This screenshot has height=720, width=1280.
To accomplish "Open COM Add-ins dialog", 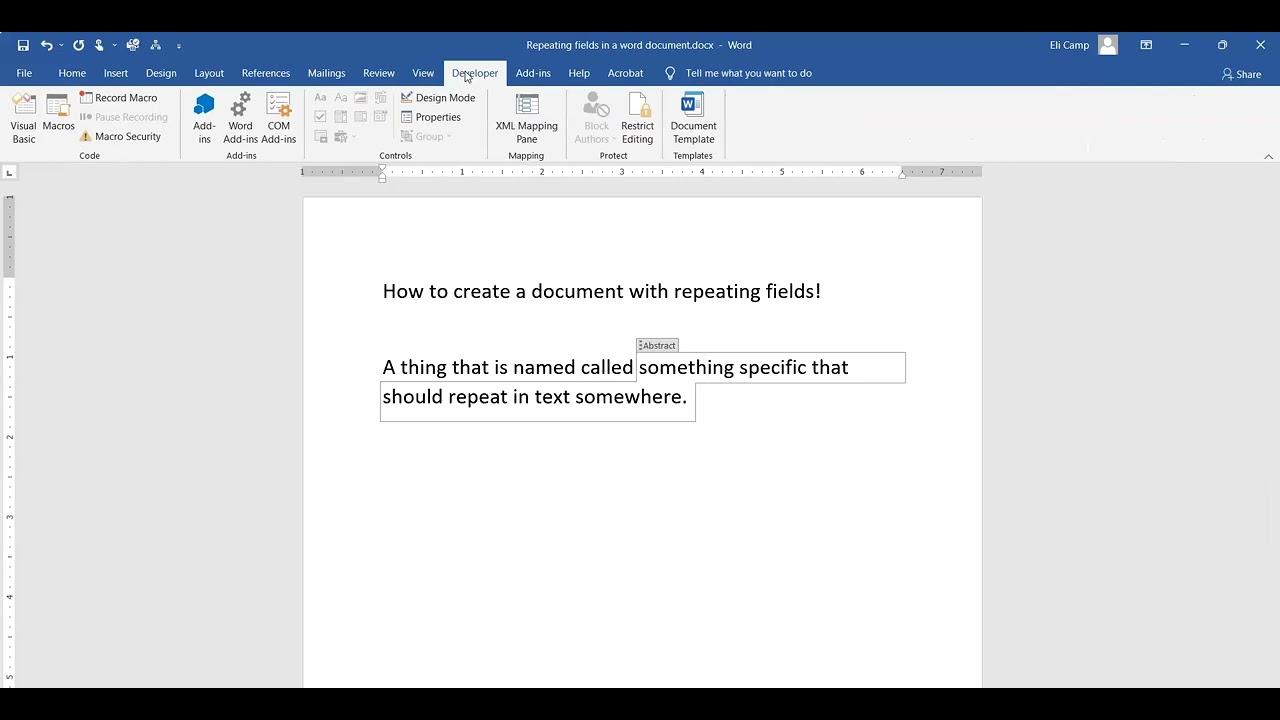I will [x=279, y=118].
